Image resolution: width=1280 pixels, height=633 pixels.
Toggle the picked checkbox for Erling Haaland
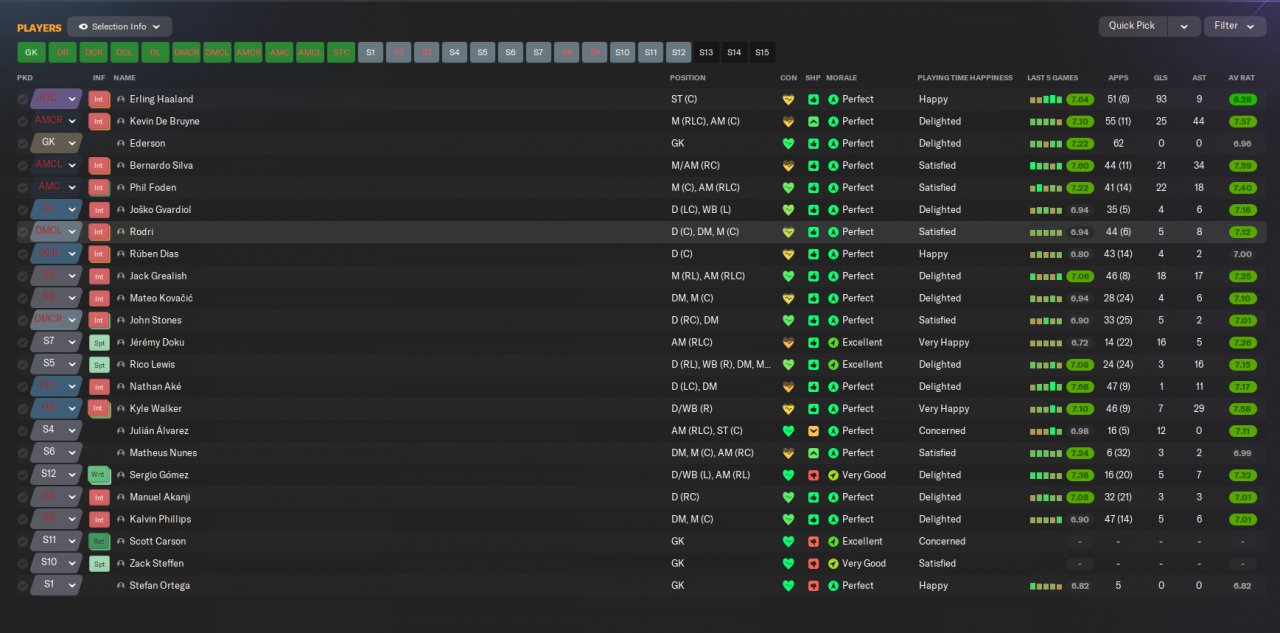22,99
